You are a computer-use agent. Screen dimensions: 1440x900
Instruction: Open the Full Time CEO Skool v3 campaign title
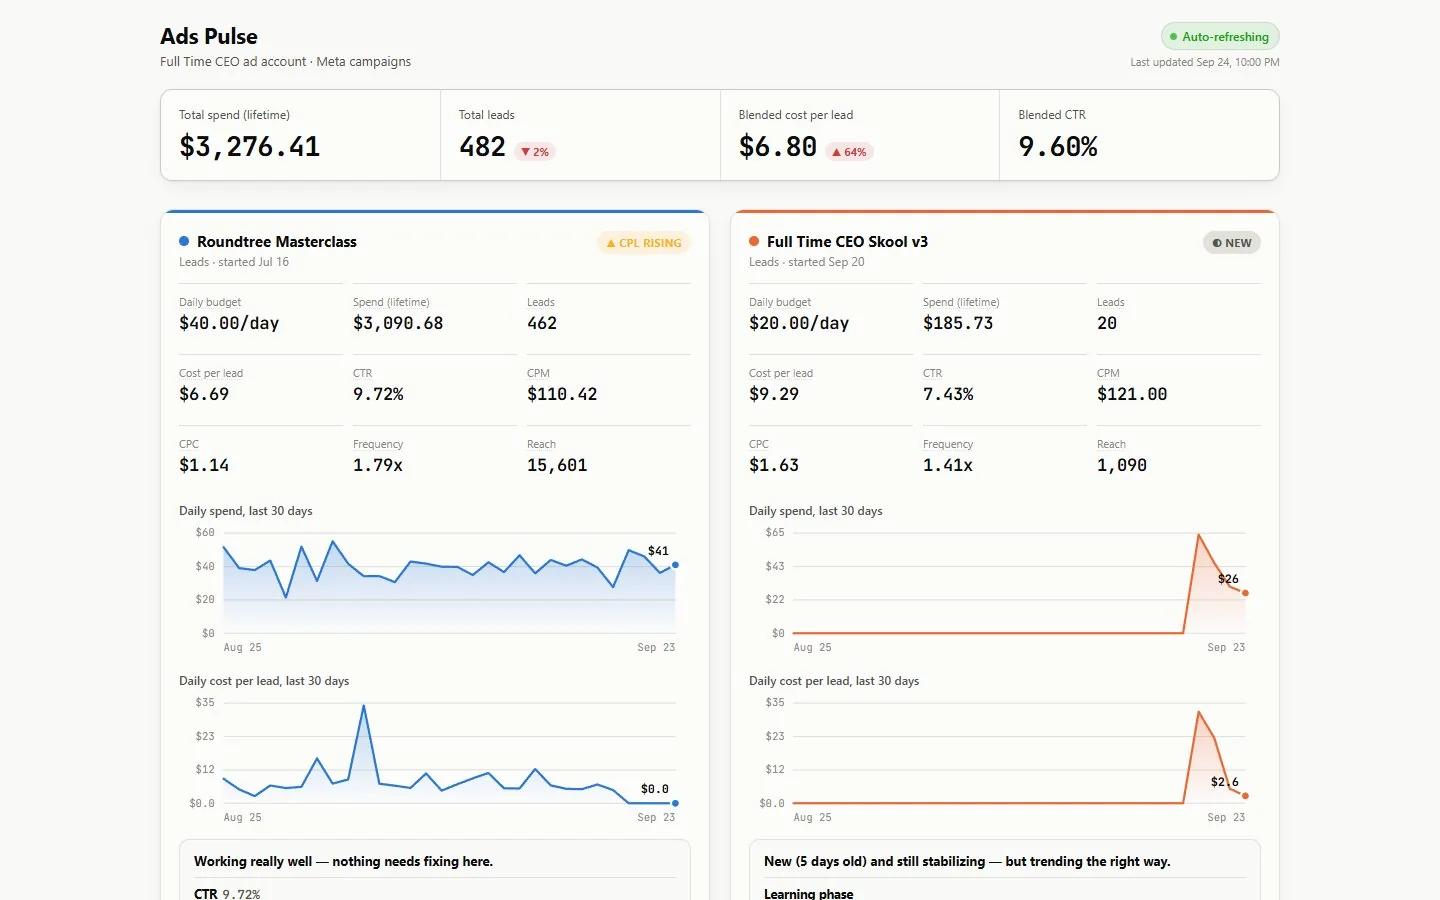847,242
